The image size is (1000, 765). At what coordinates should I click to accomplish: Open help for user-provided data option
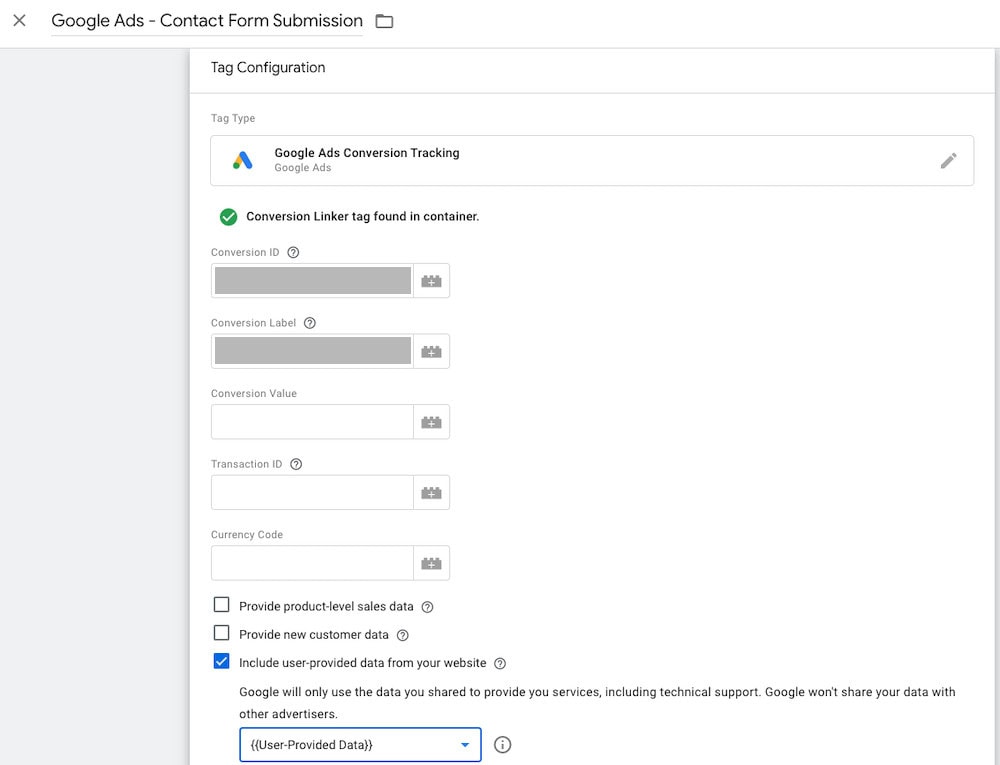point(501,664)
